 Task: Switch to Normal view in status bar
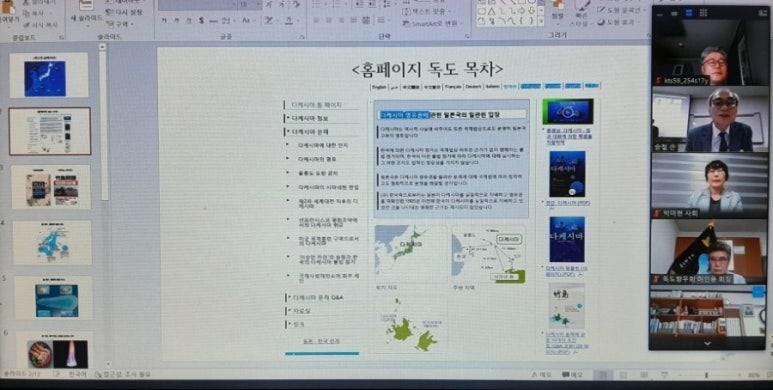pyautogui.click(x=602, y=376)
